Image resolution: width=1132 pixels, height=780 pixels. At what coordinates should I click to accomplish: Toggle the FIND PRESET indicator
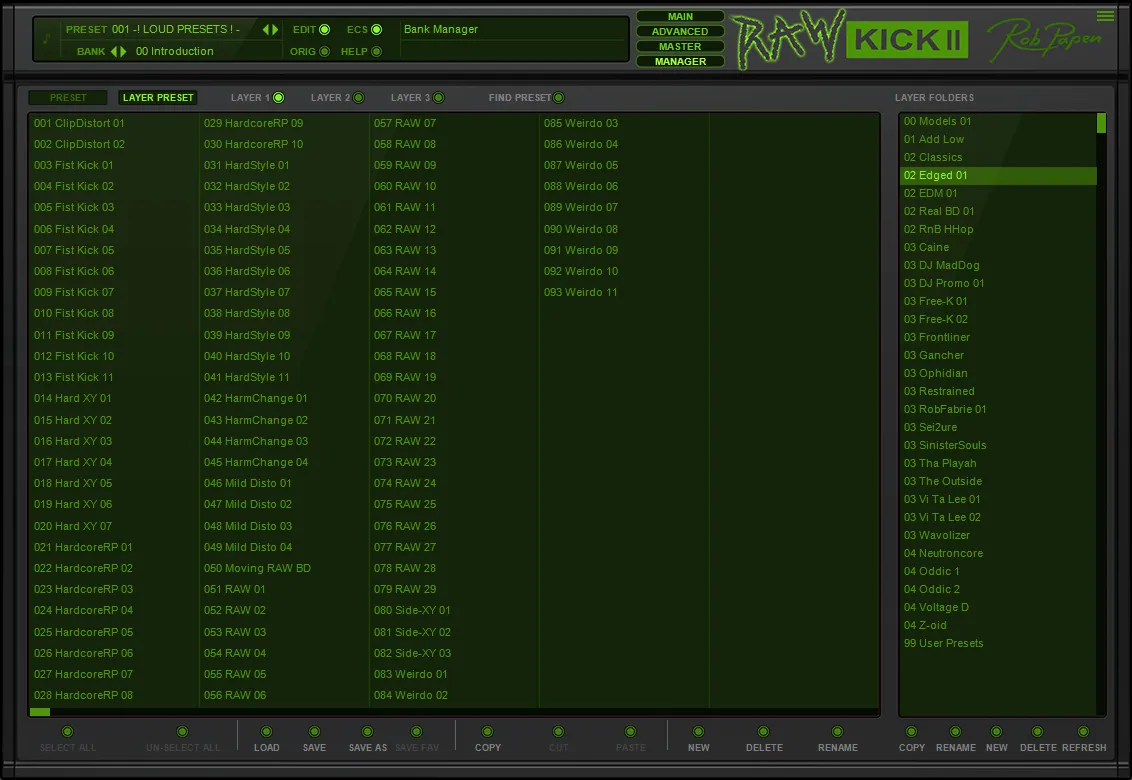click(x=559, y=98)
